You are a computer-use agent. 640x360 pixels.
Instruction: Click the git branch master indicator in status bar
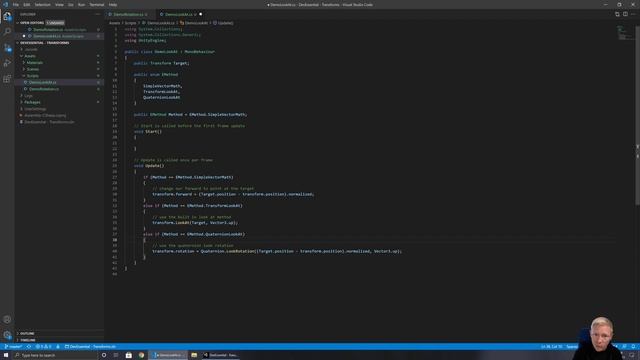pyautogui.click(x=13, y=347)
